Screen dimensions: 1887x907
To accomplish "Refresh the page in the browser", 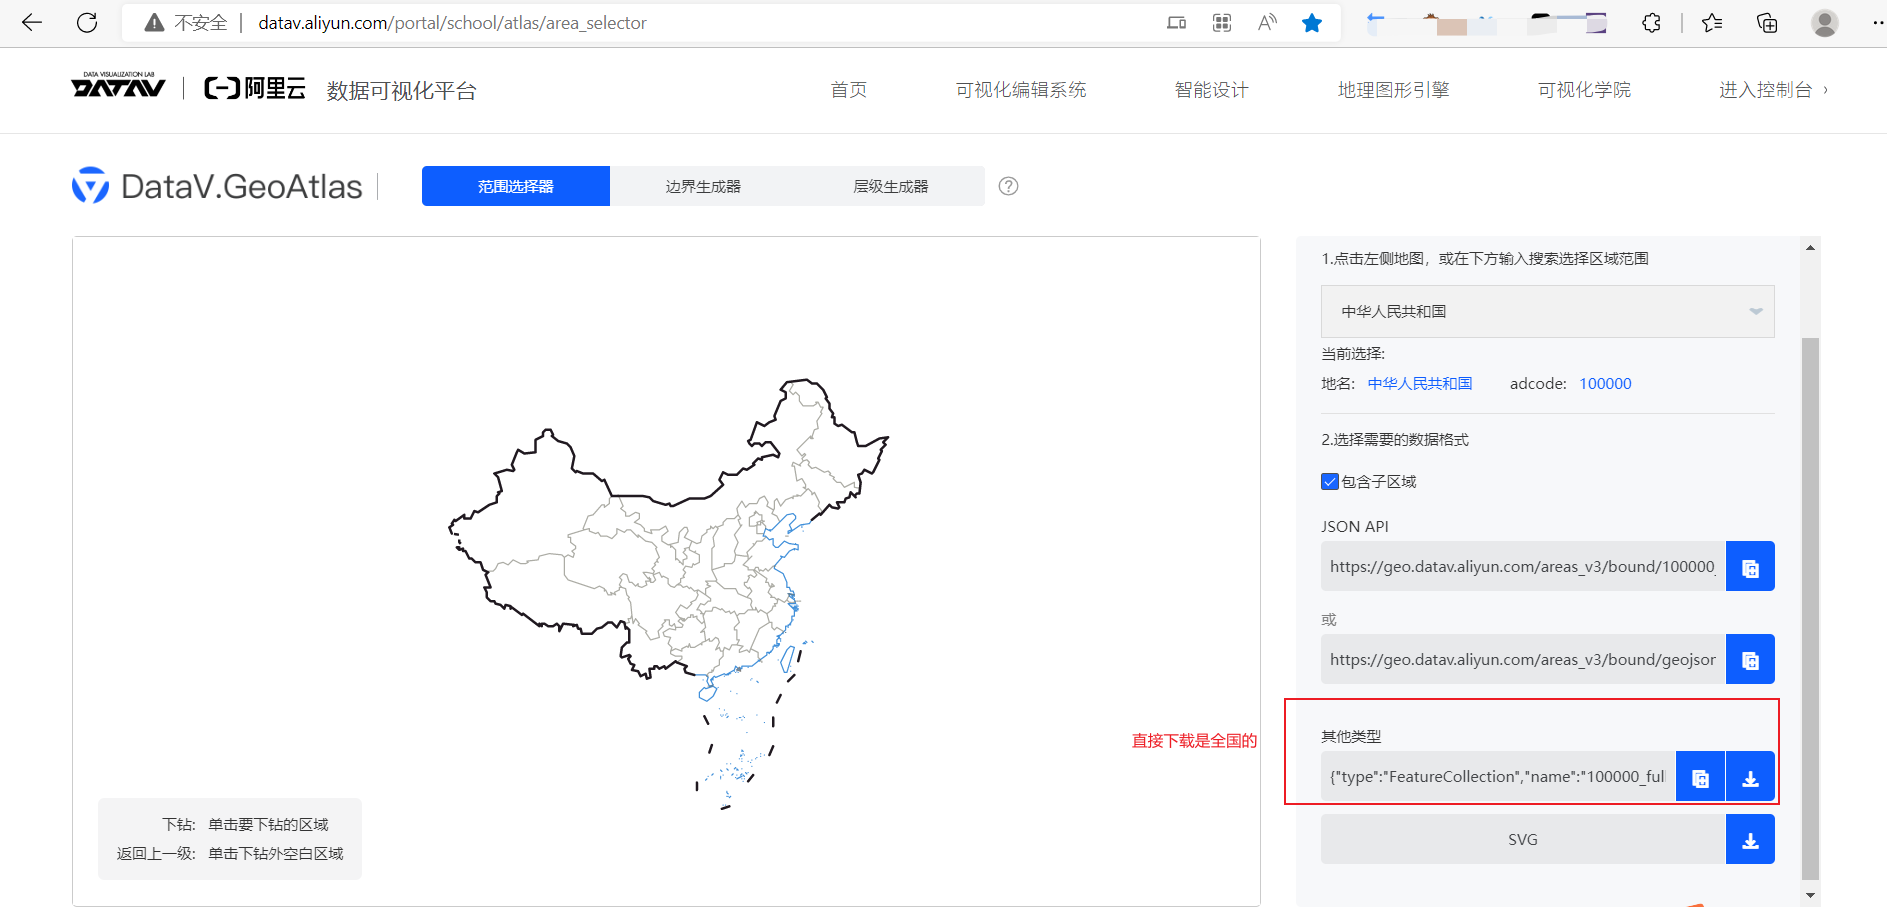I will (87, 23).
